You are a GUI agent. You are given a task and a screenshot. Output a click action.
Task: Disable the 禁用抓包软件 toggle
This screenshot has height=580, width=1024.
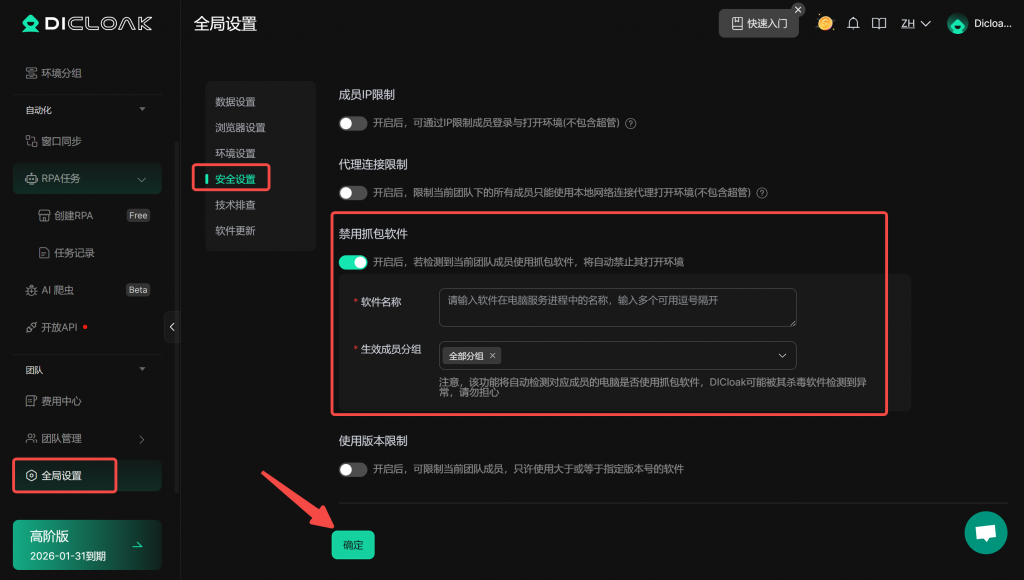point(353,262)
